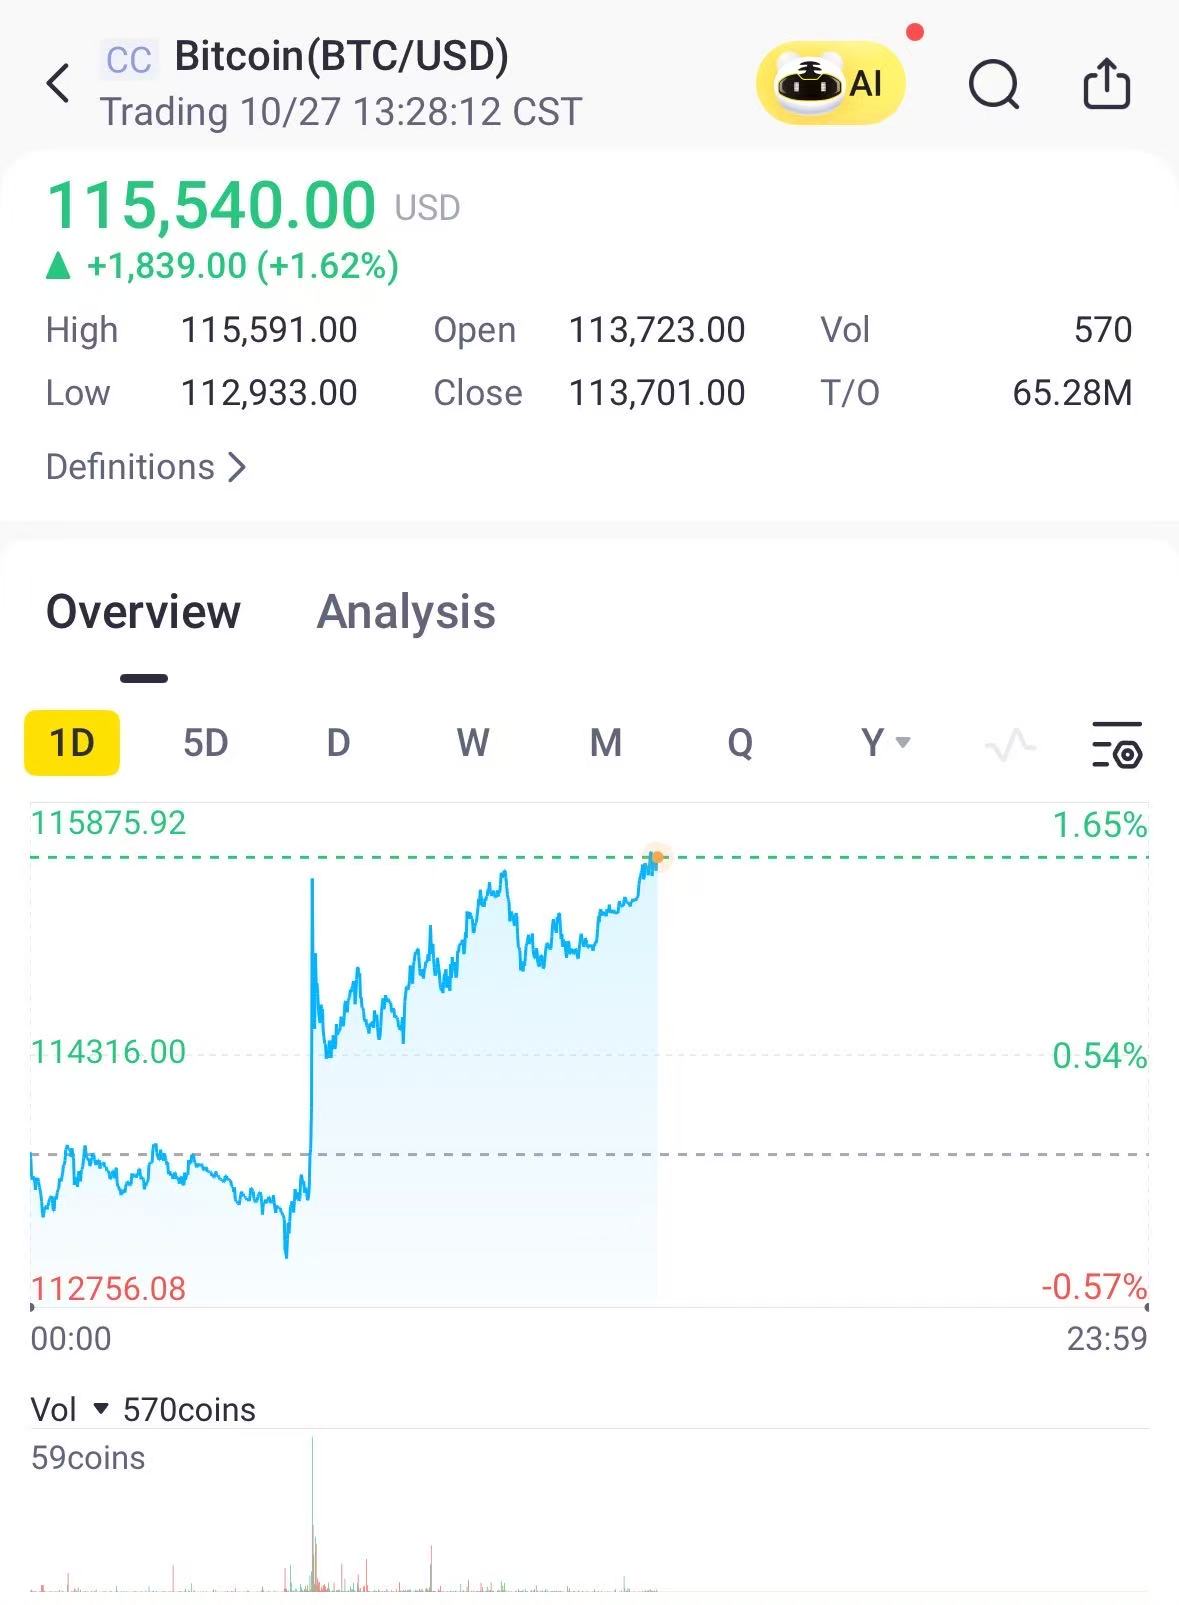The height and width of the screenshot is (1605, 1179).
Task: Tap the back arrow icon
Action: click(59, 83)
